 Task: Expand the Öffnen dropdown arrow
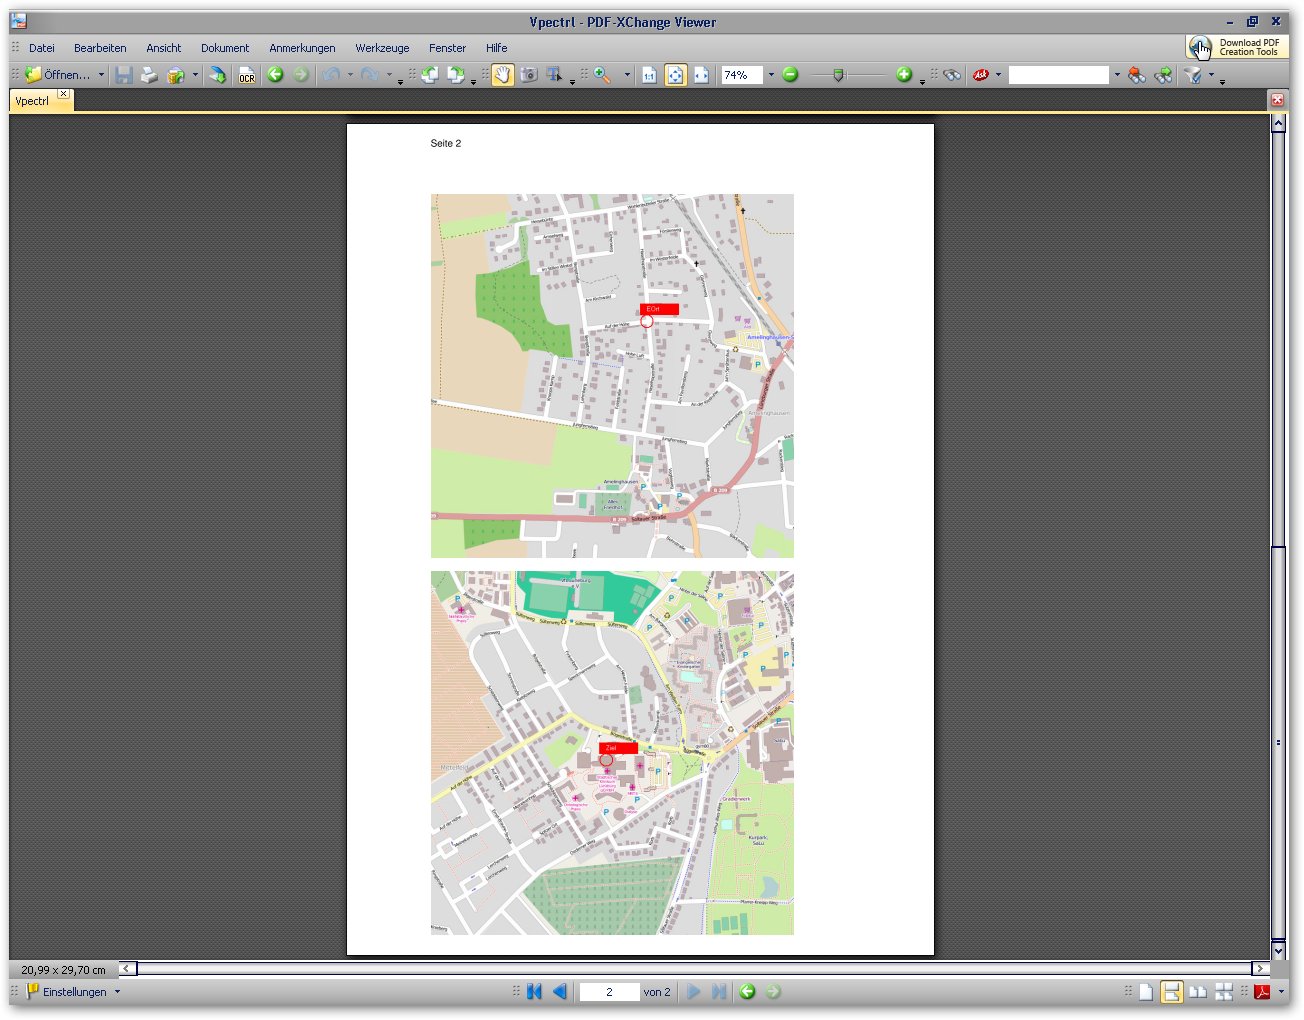[x=101, y=75]
